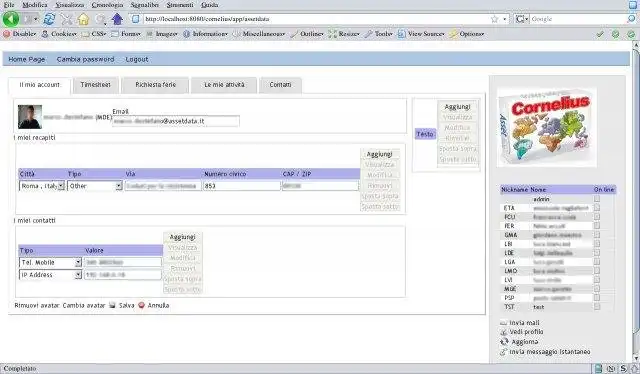The height and width of the screenshot is (374, 640).
Task: Click the Vedi profilo icon
Action: [x=504, y=332]
